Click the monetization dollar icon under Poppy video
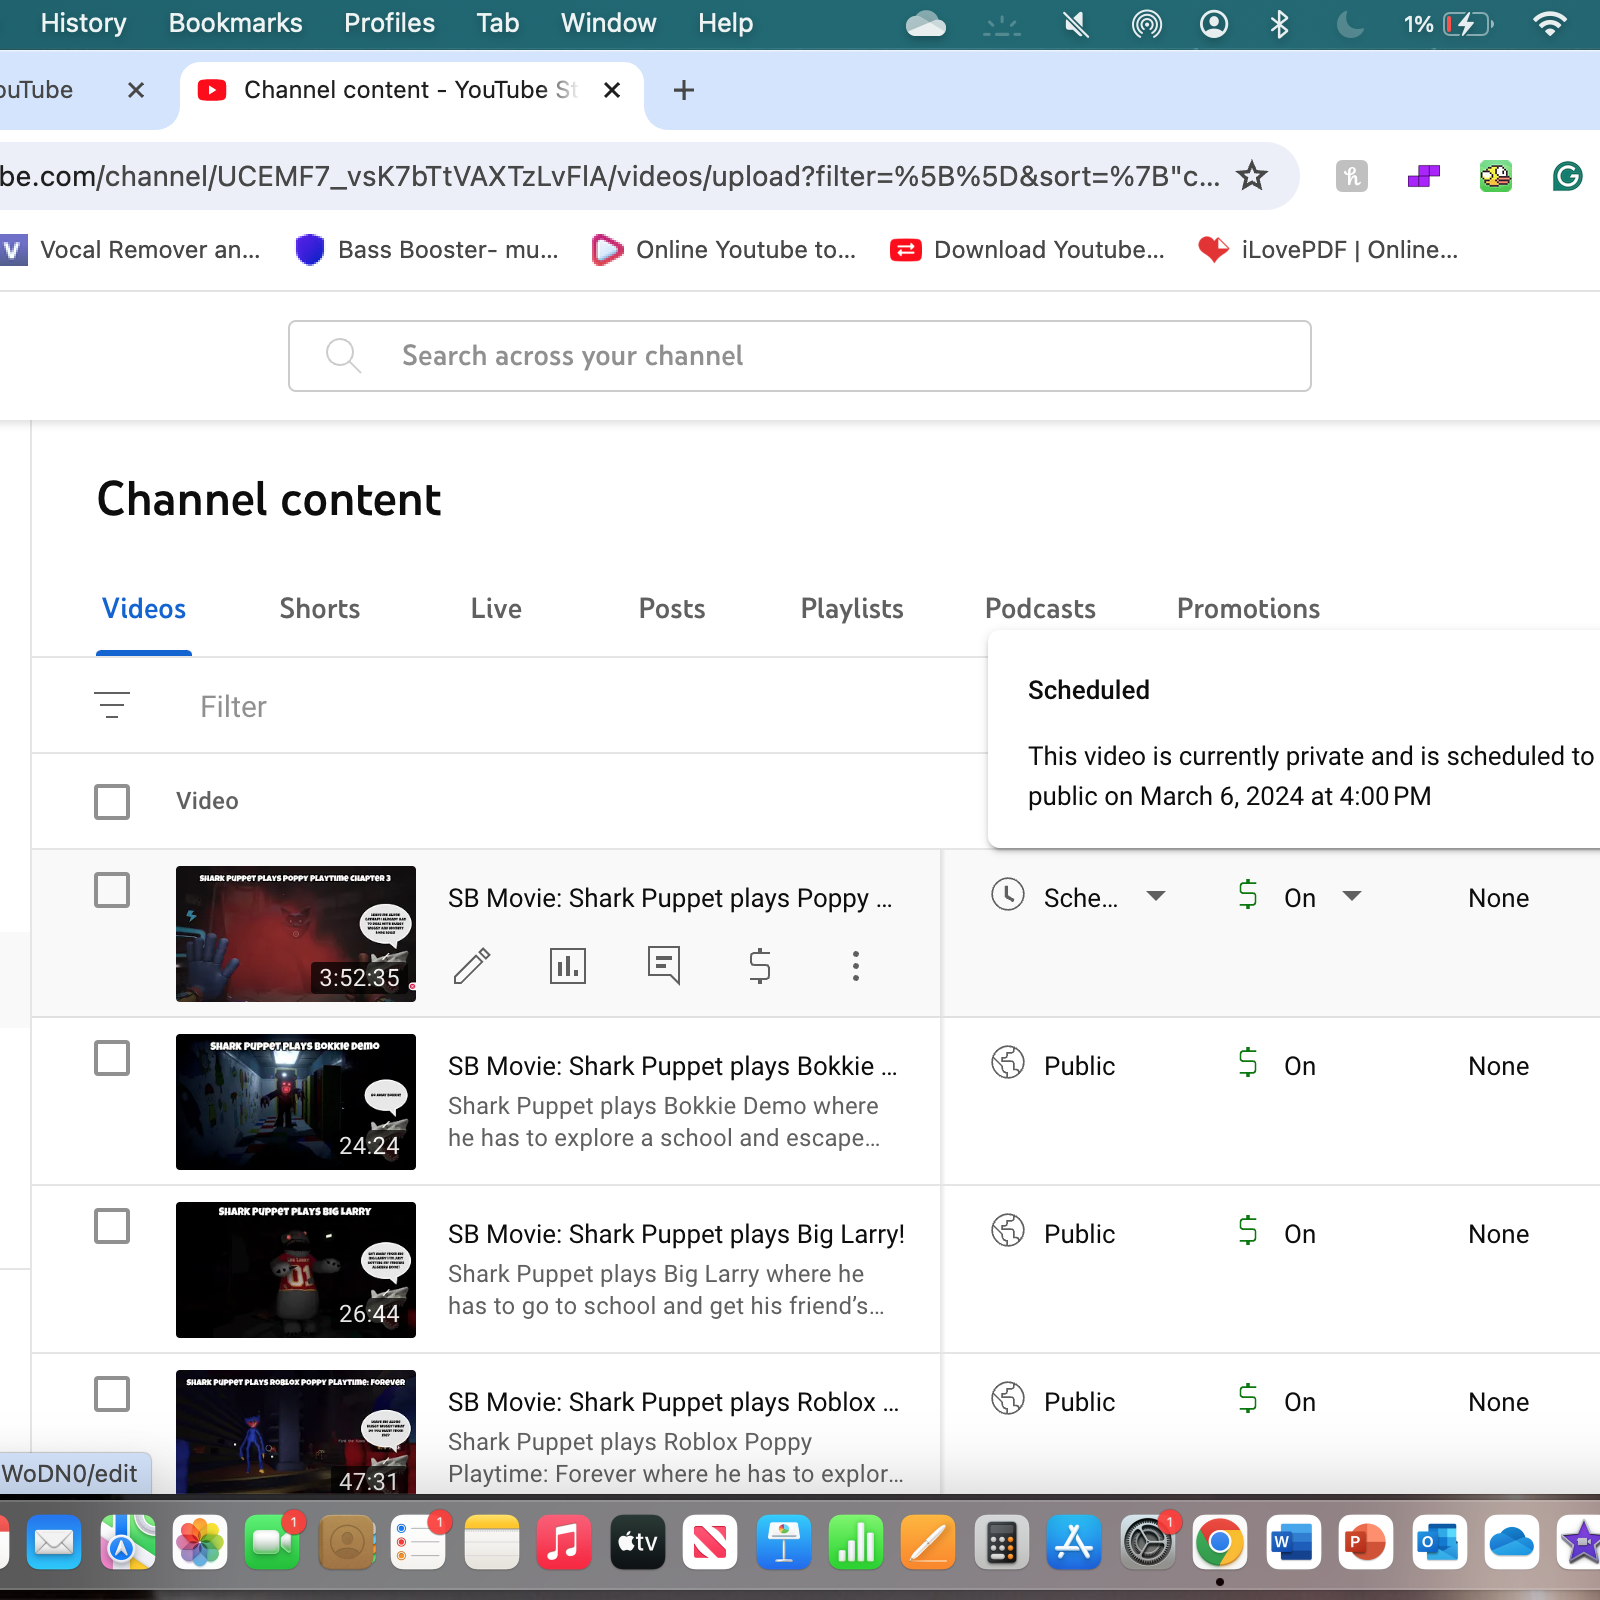This screenshot has width=1600, height=1600. (759, 966)
